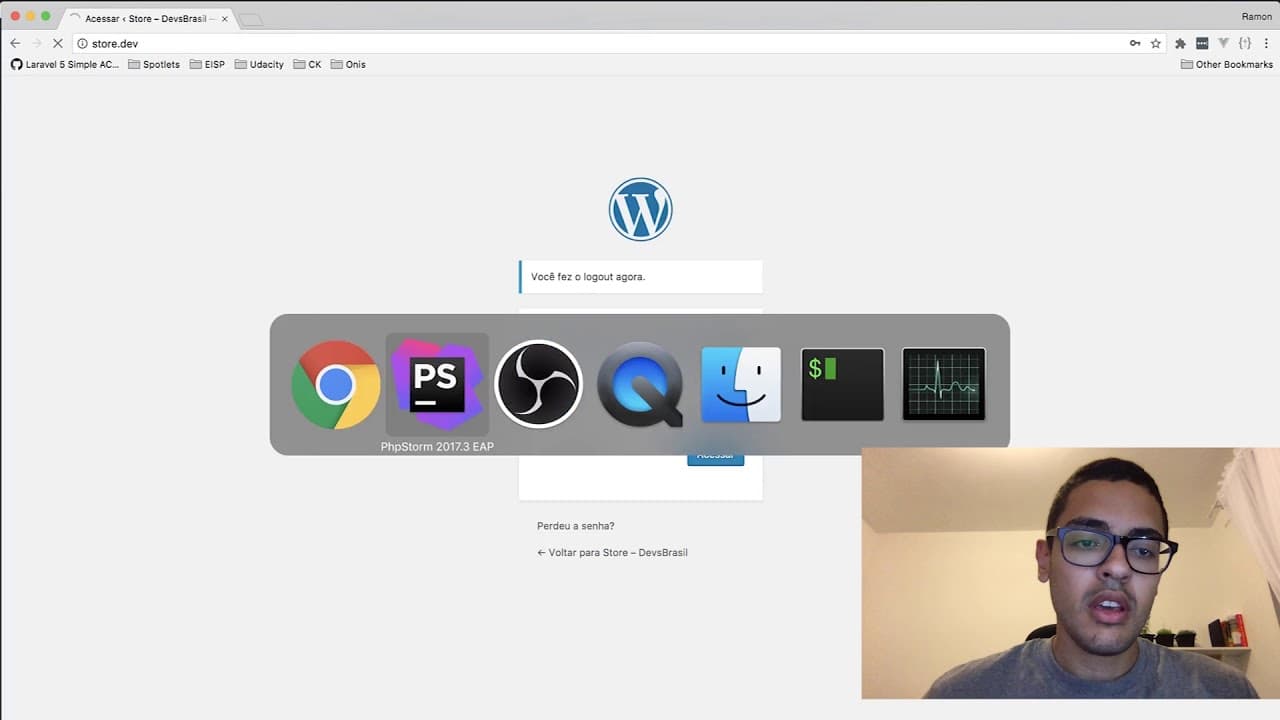This screenshot has height=720, width=1280.
Task: Choose QuickTime Player in the app switcher
Action: 640,385
